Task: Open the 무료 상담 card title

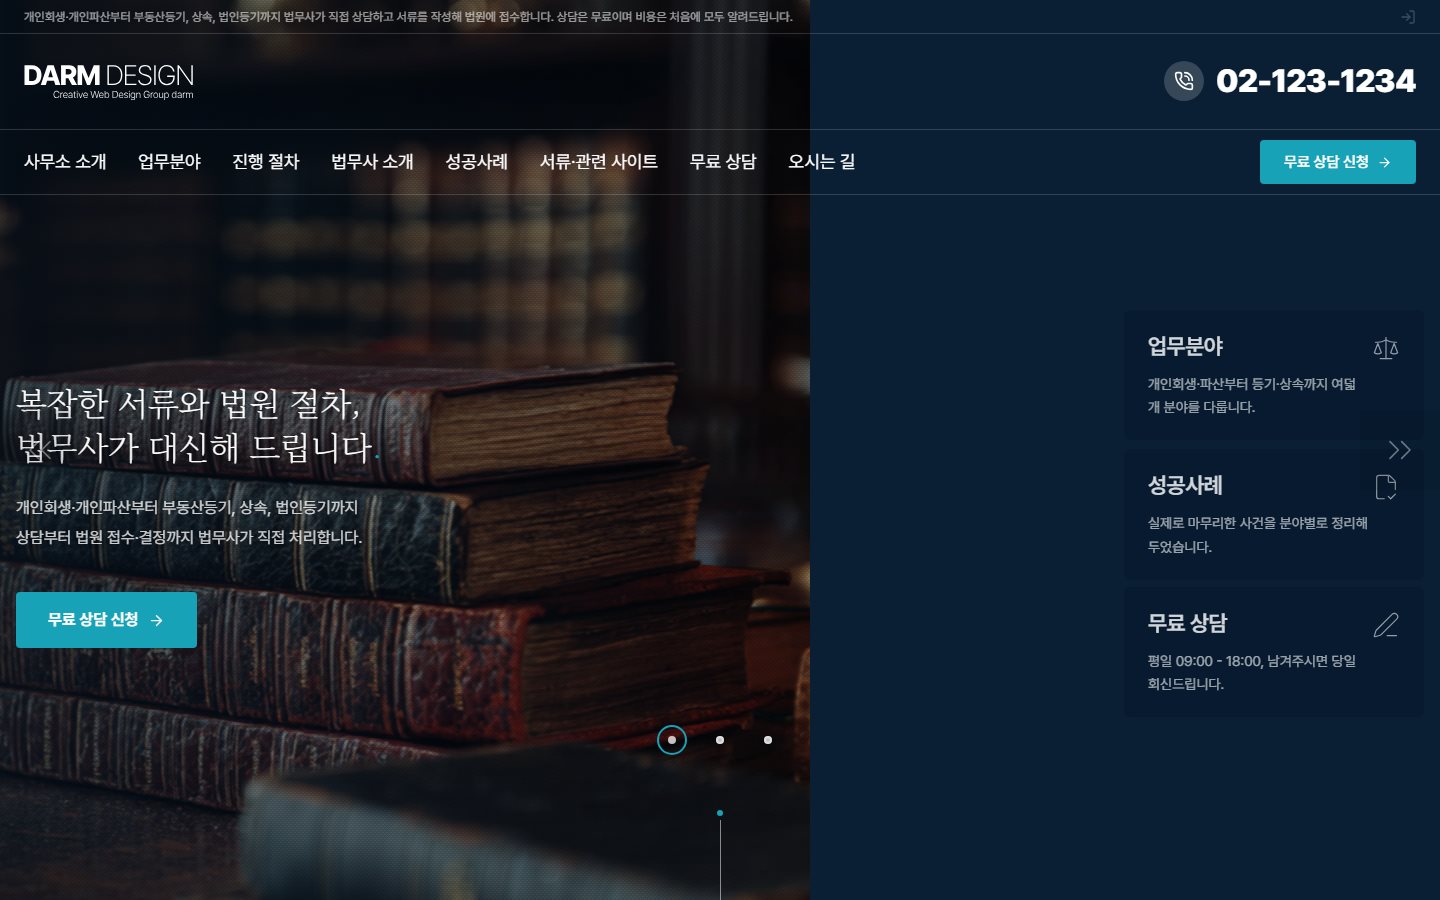Action: [x=1187, y=624]
